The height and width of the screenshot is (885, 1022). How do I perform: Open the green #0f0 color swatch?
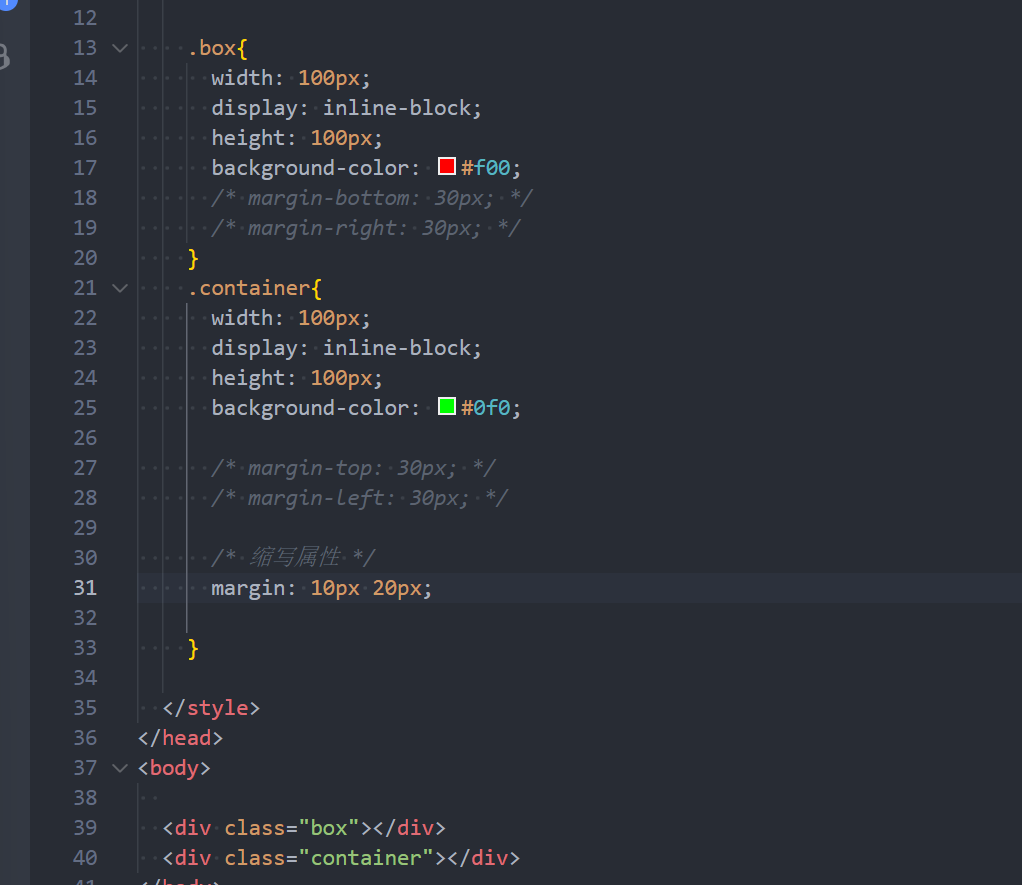pos(446,406)
